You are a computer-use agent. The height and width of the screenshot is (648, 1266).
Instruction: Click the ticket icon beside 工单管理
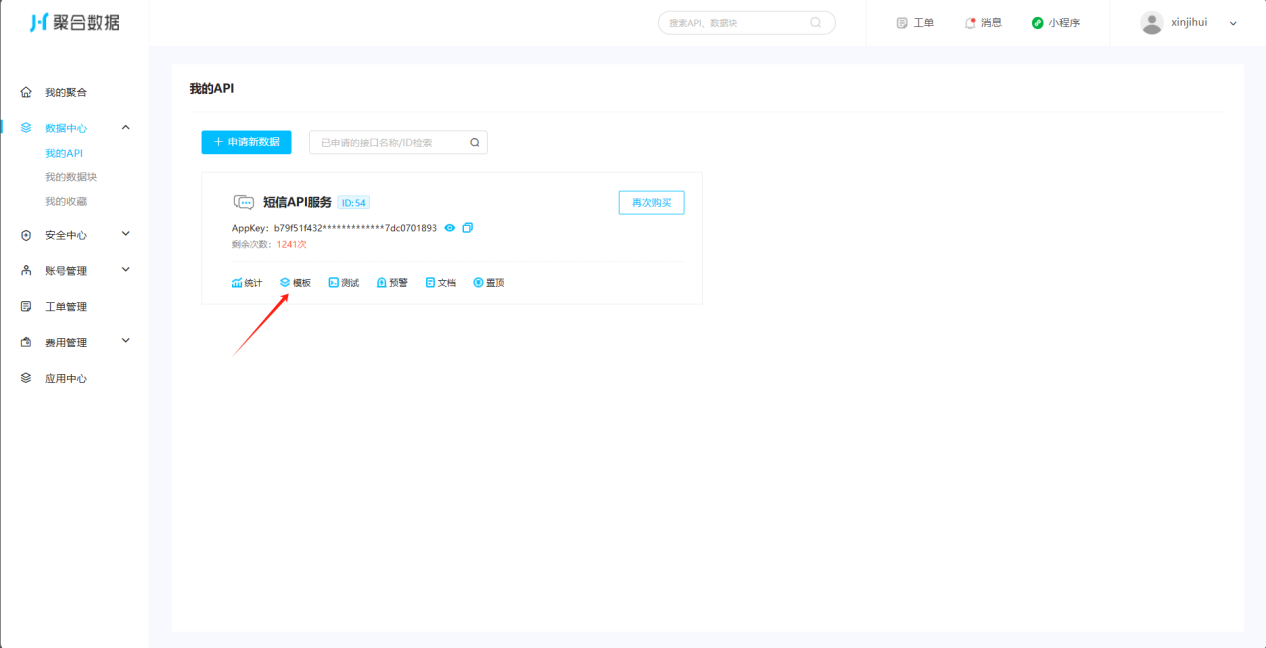point(26,307)
